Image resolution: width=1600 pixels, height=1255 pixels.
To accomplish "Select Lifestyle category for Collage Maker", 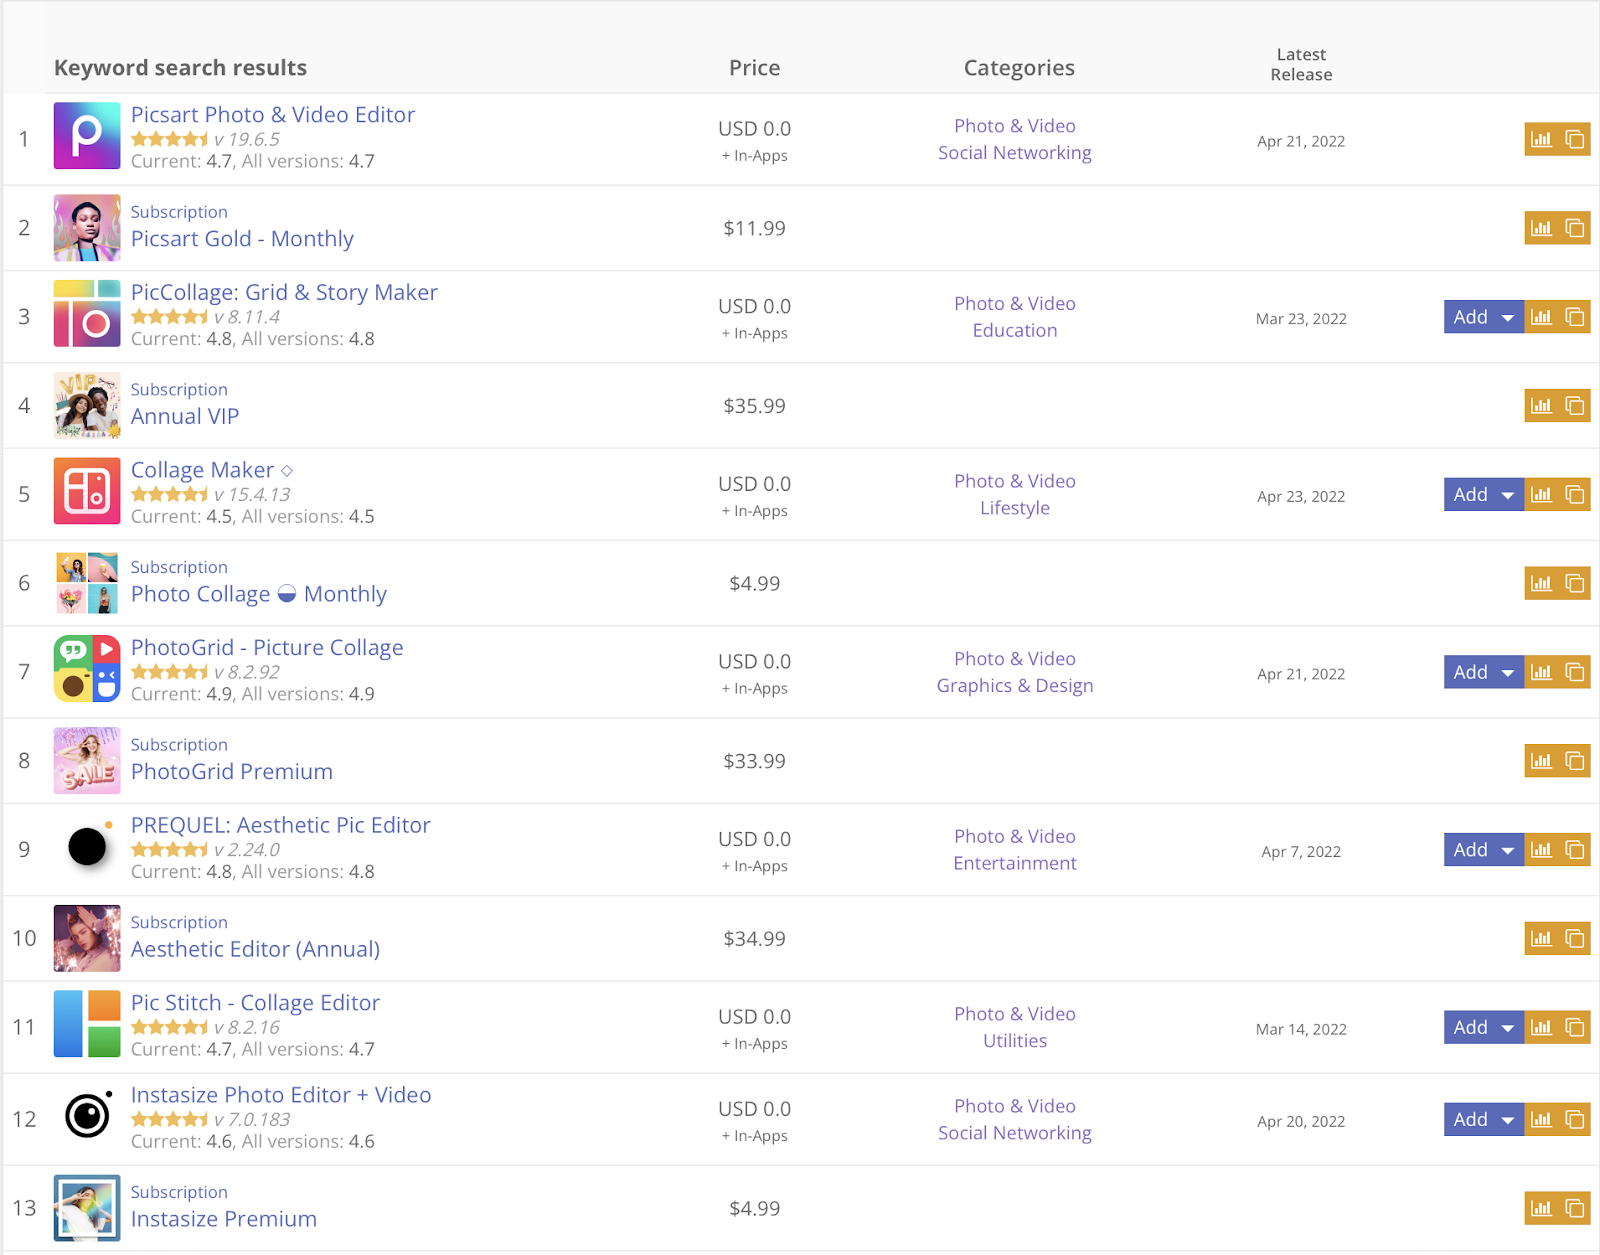I will (x=1015, y=508).
